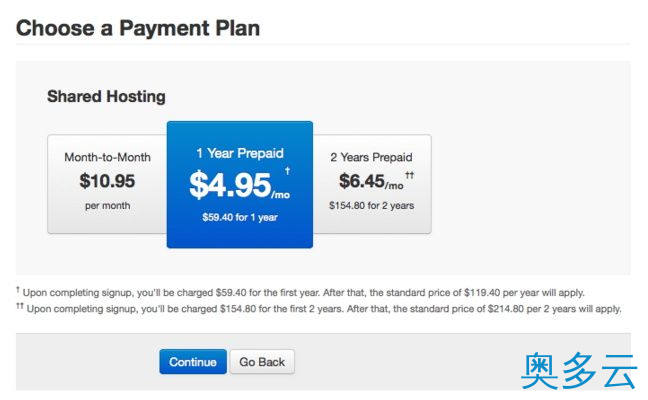Click the single dagger starting first footnote

click(x=18, y=291)
